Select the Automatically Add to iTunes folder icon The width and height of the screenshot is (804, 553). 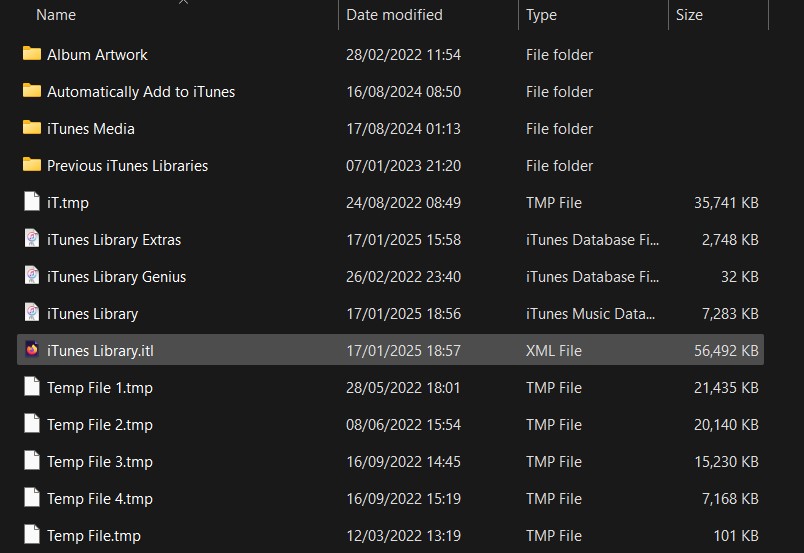click(x=32, y=90)
